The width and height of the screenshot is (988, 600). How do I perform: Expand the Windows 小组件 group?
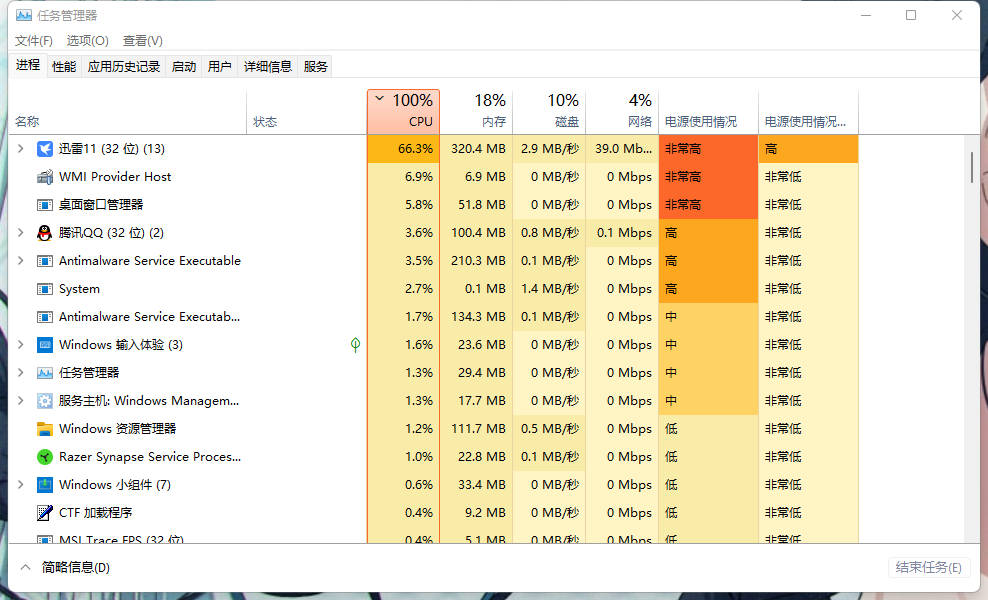pyautogui.click(x=21, y=485)
